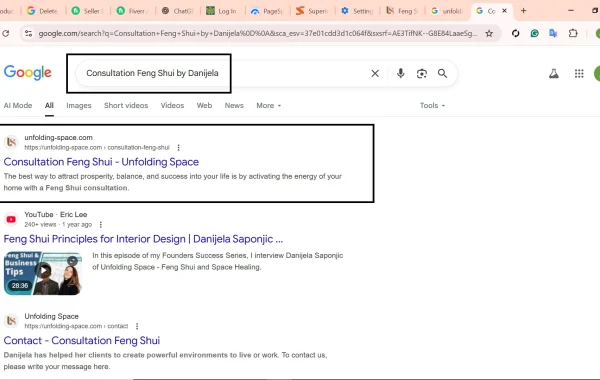Close the current Google search tab
Image resolution: width=600 pixels, height=380 pixels.
pos(504,11)
